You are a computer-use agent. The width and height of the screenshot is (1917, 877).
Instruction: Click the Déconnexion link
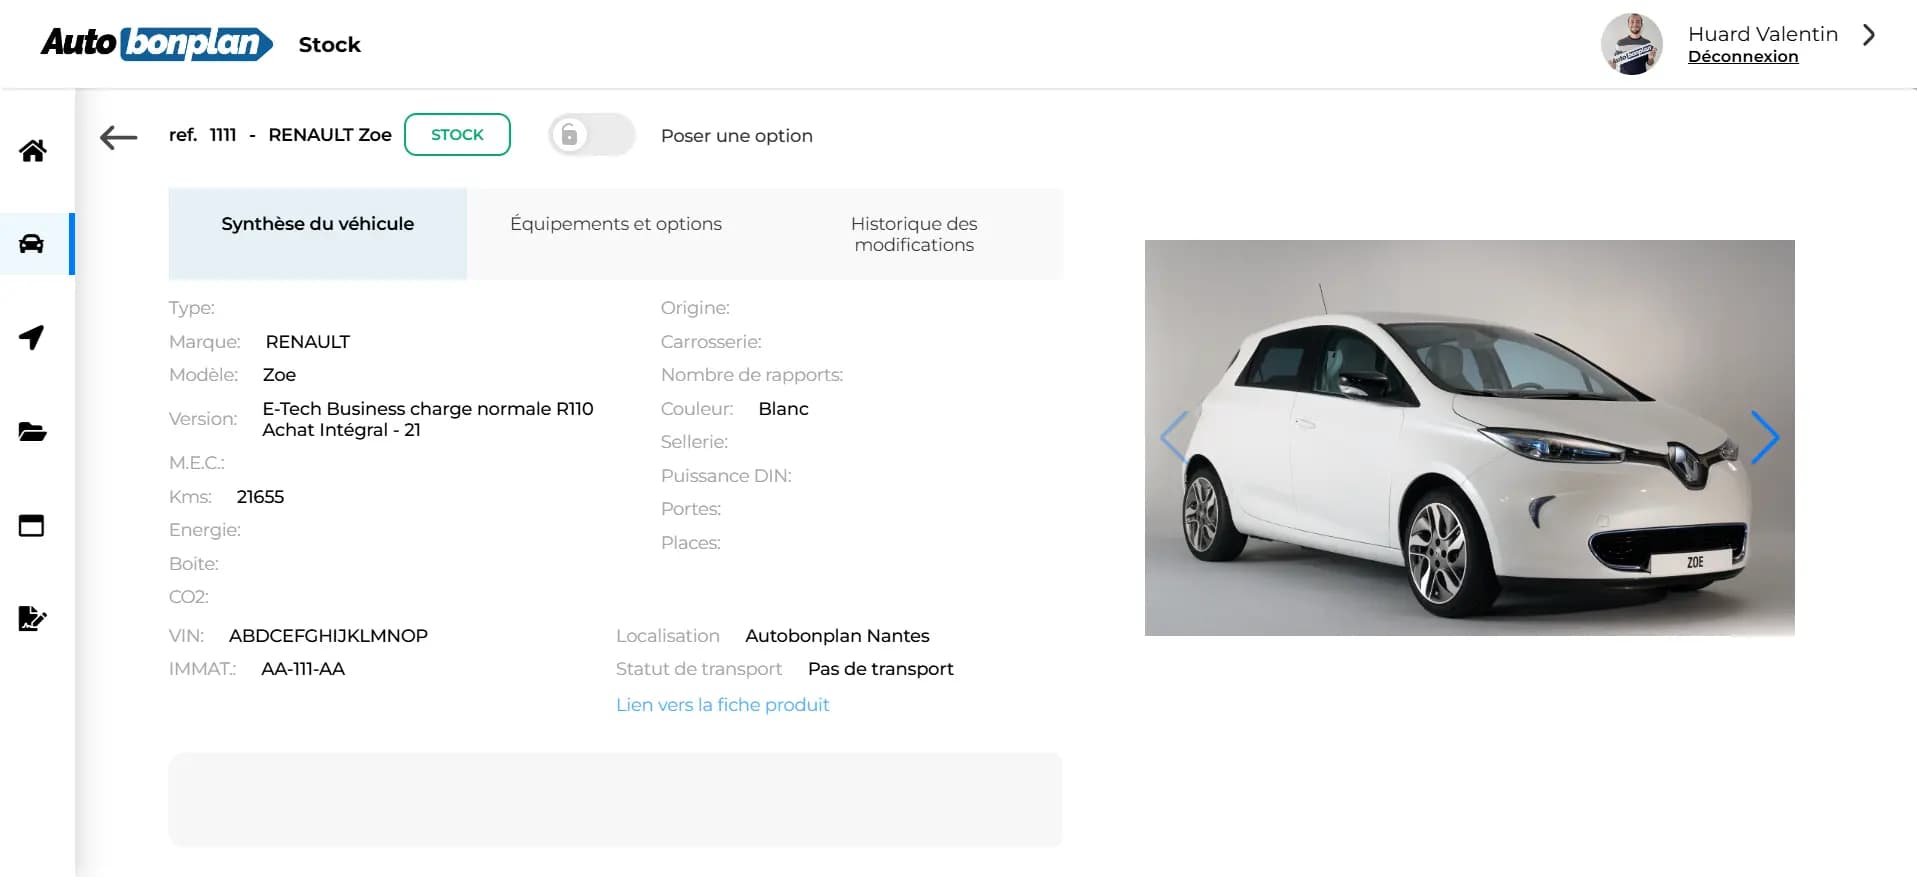[x=1742, y=57]
